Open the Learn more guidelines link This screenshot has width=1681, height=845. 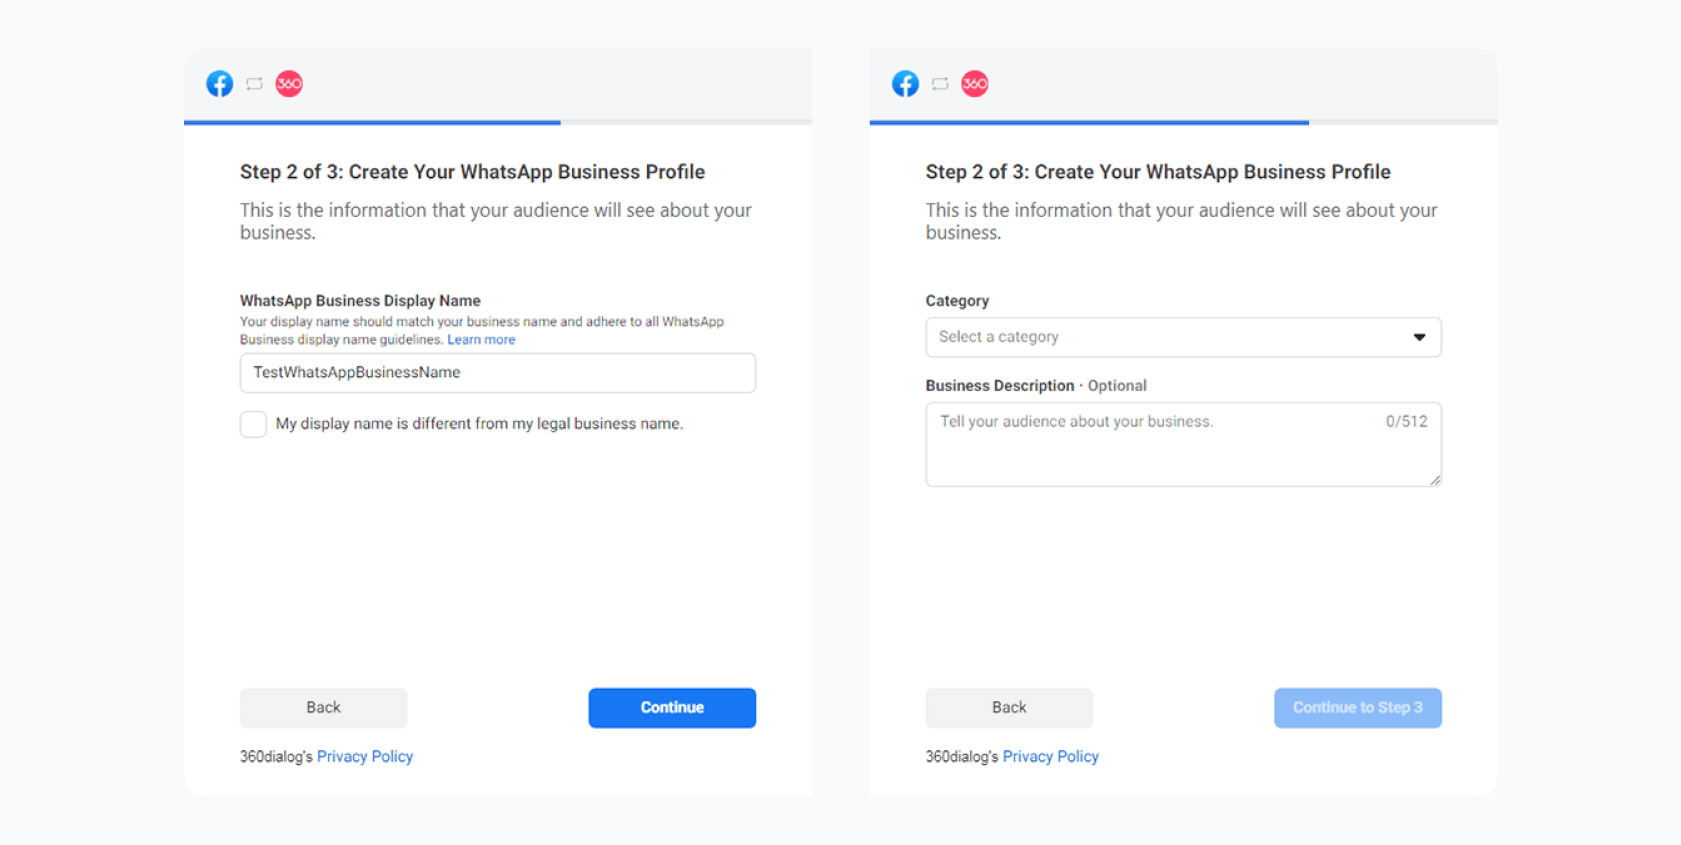click(481, 340)
